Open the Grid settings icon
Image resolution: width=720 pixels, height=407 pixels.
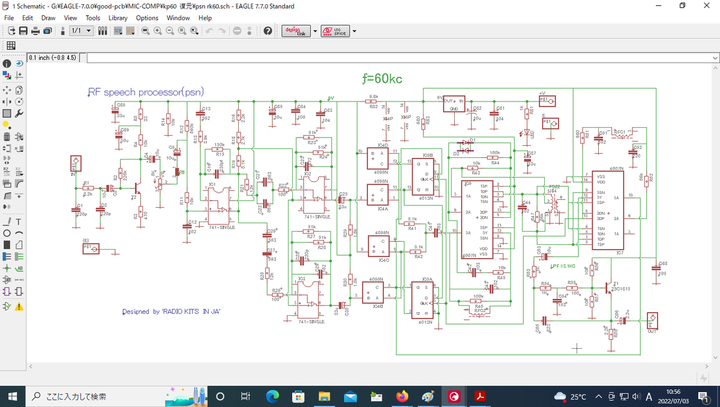(10, 45)
